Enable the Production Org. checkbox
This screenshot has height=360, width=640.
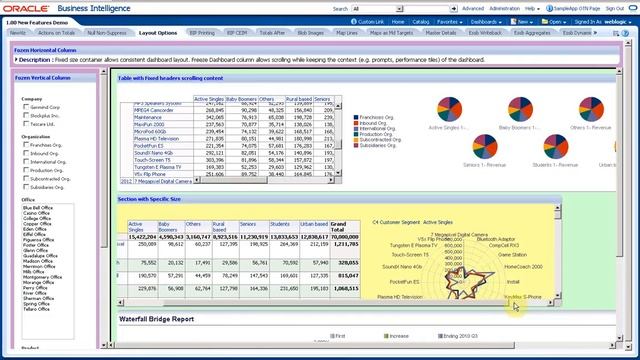click(x=26, y=170)
